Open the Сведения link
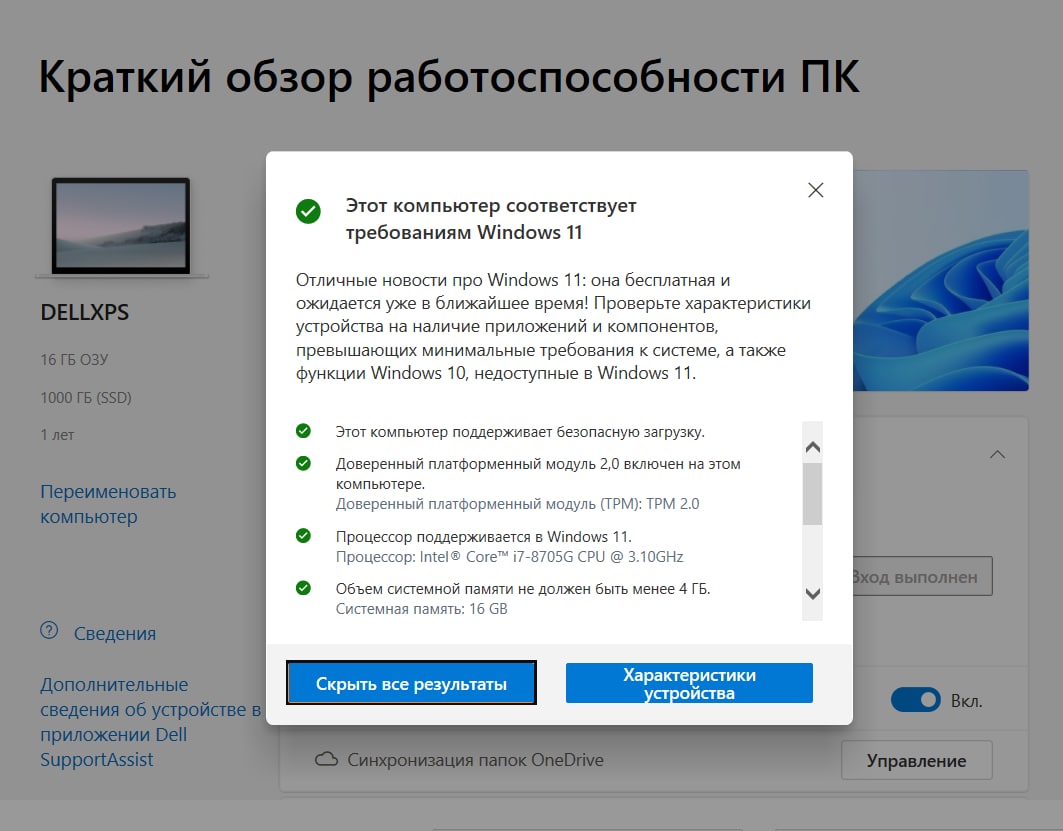 (x=115, y=634)
